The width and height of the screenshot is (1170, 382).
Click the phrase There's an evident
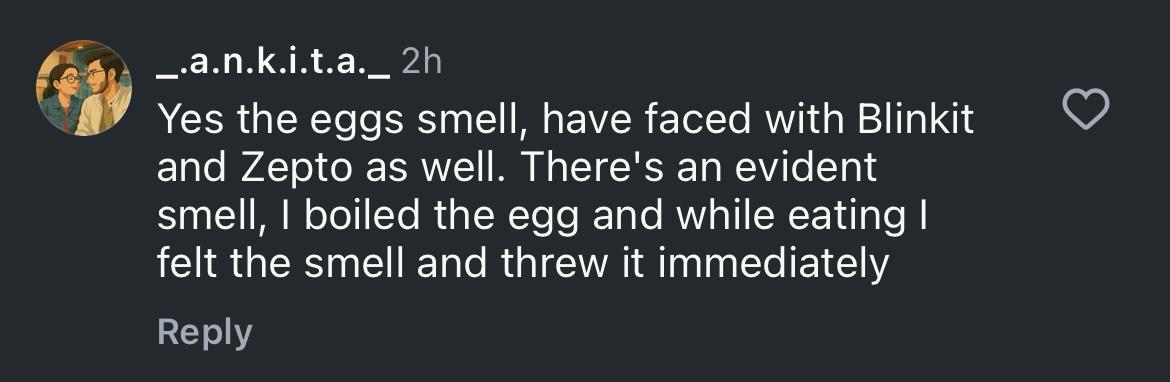coord(698,168)
